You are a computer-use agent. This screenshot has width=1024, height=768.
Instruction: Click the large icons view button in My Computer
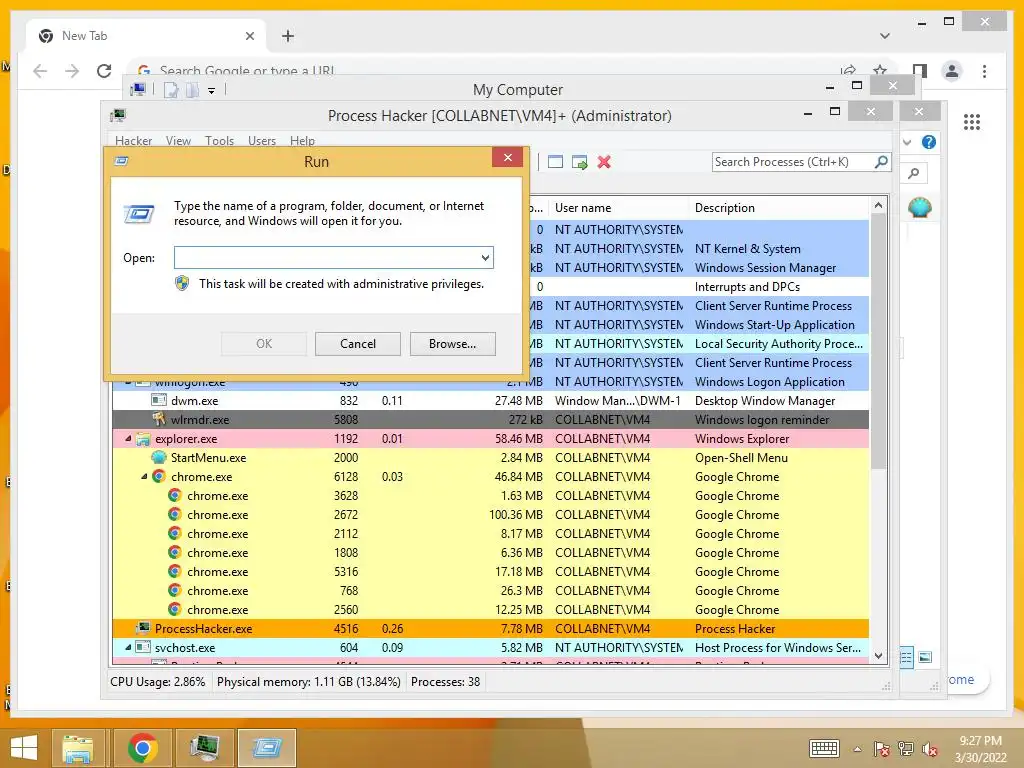pyautogui.click(x=925, y=658)
